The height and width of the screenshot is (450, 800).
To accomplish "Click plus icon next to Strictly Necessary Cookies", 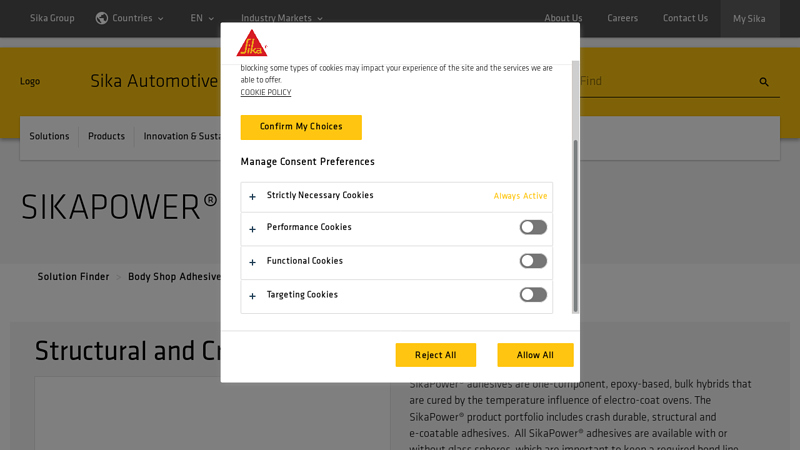I will click(252, 197).
